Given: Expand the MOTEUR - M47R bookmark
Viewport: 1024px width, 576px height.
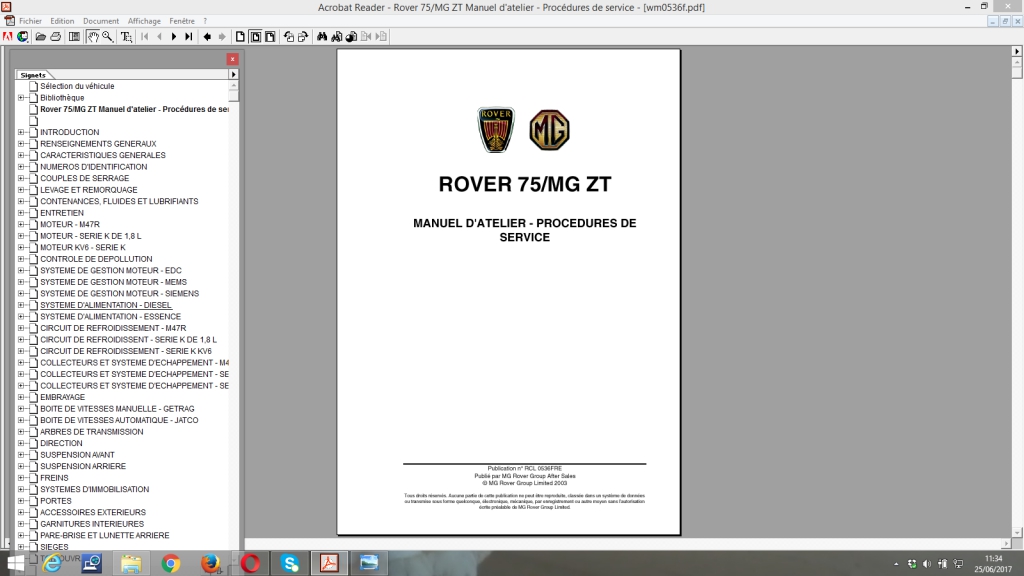Looking at the screenshot, I should [21, 224].
